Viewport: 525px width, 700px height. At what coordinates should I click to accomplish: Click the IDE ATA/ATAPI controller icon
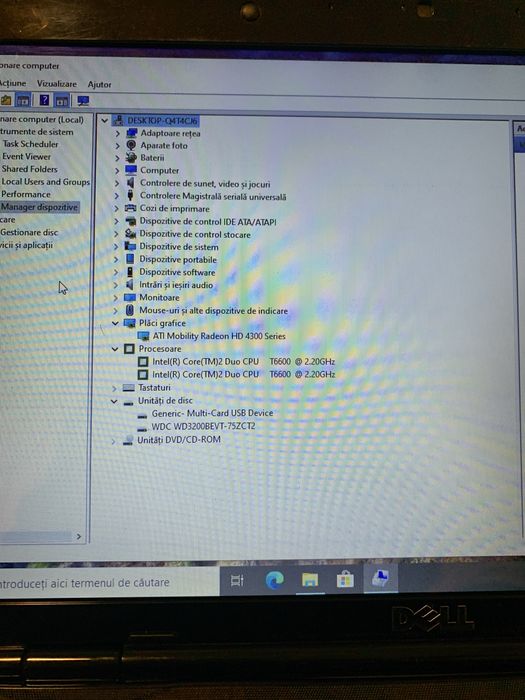coord(130,221)
